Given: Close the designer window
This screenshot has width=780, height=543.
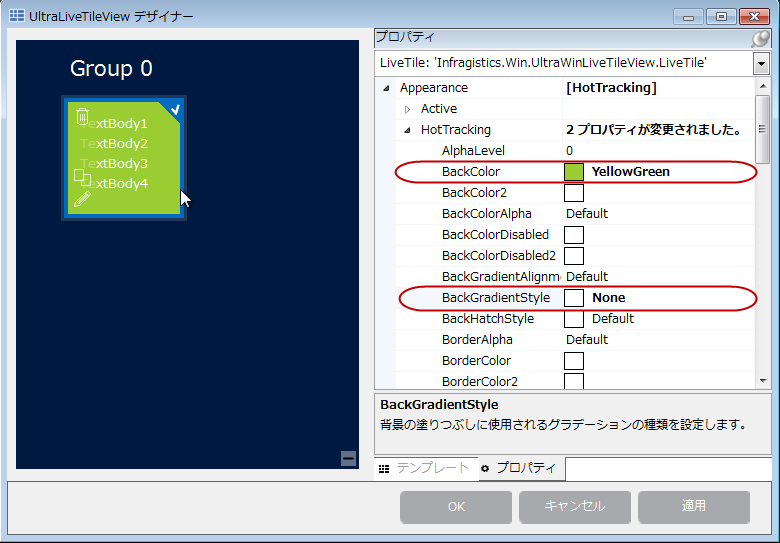Looking at the screenshot, I should pos(754,16).
